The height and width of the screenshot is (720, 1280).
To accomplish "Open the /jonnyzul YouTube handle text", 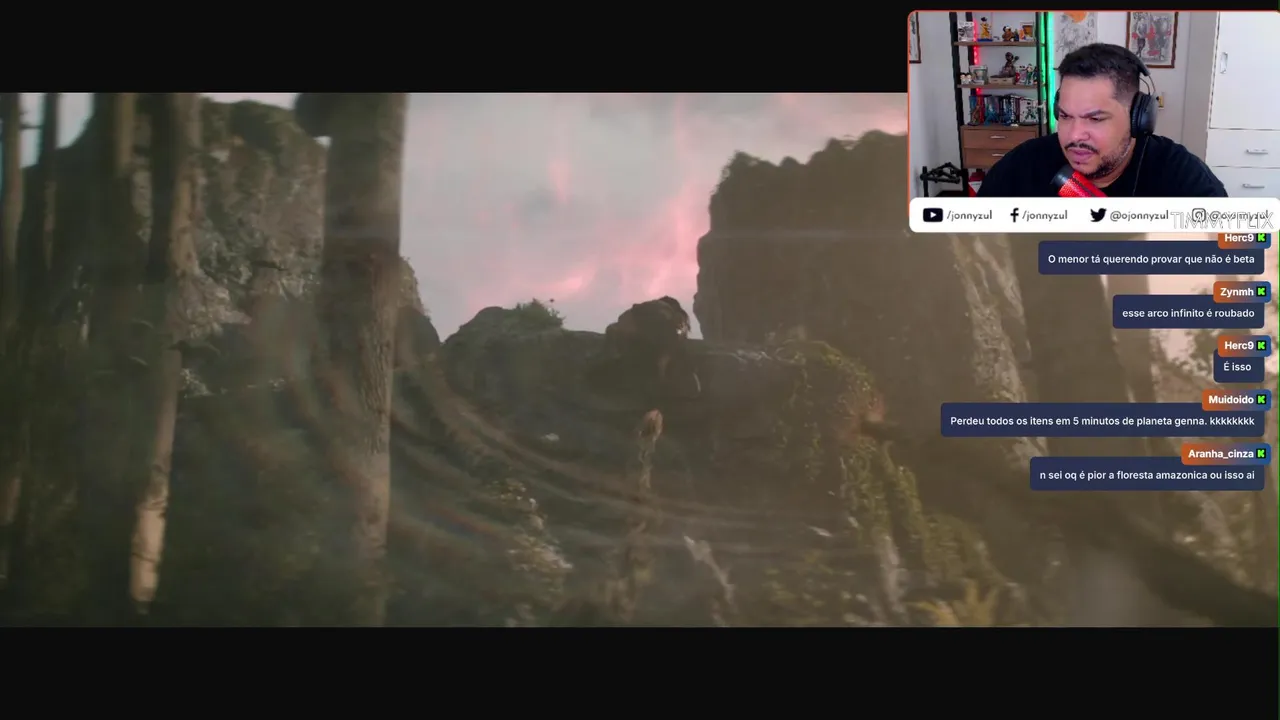I will coord(969,215).
